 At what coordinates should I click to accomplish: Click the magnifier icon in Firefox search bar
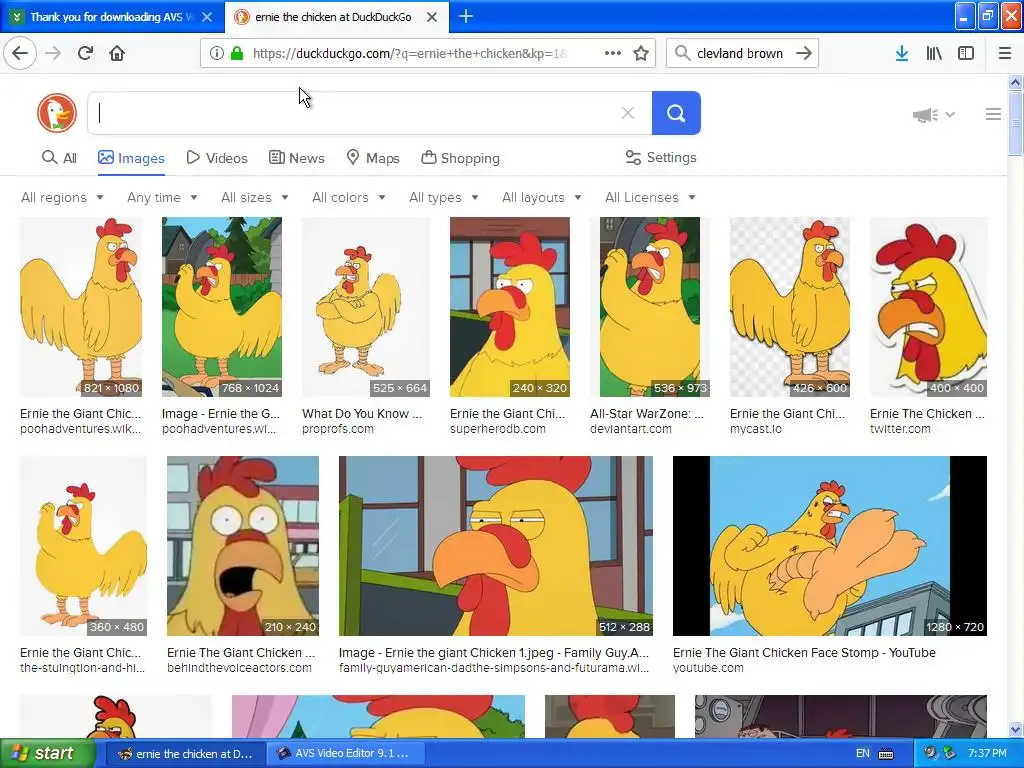(x=682, y=53)
